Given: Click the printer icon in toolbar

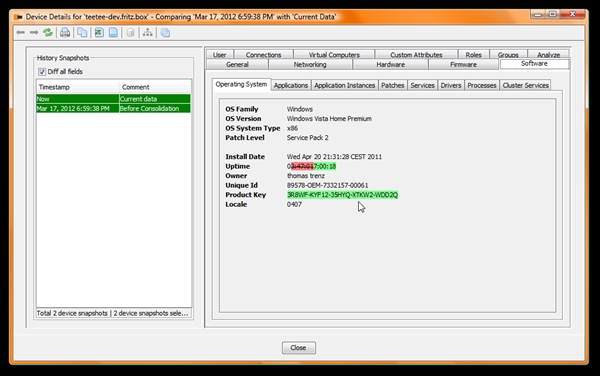Looking at the screenshot, I should tap(65, 33).
